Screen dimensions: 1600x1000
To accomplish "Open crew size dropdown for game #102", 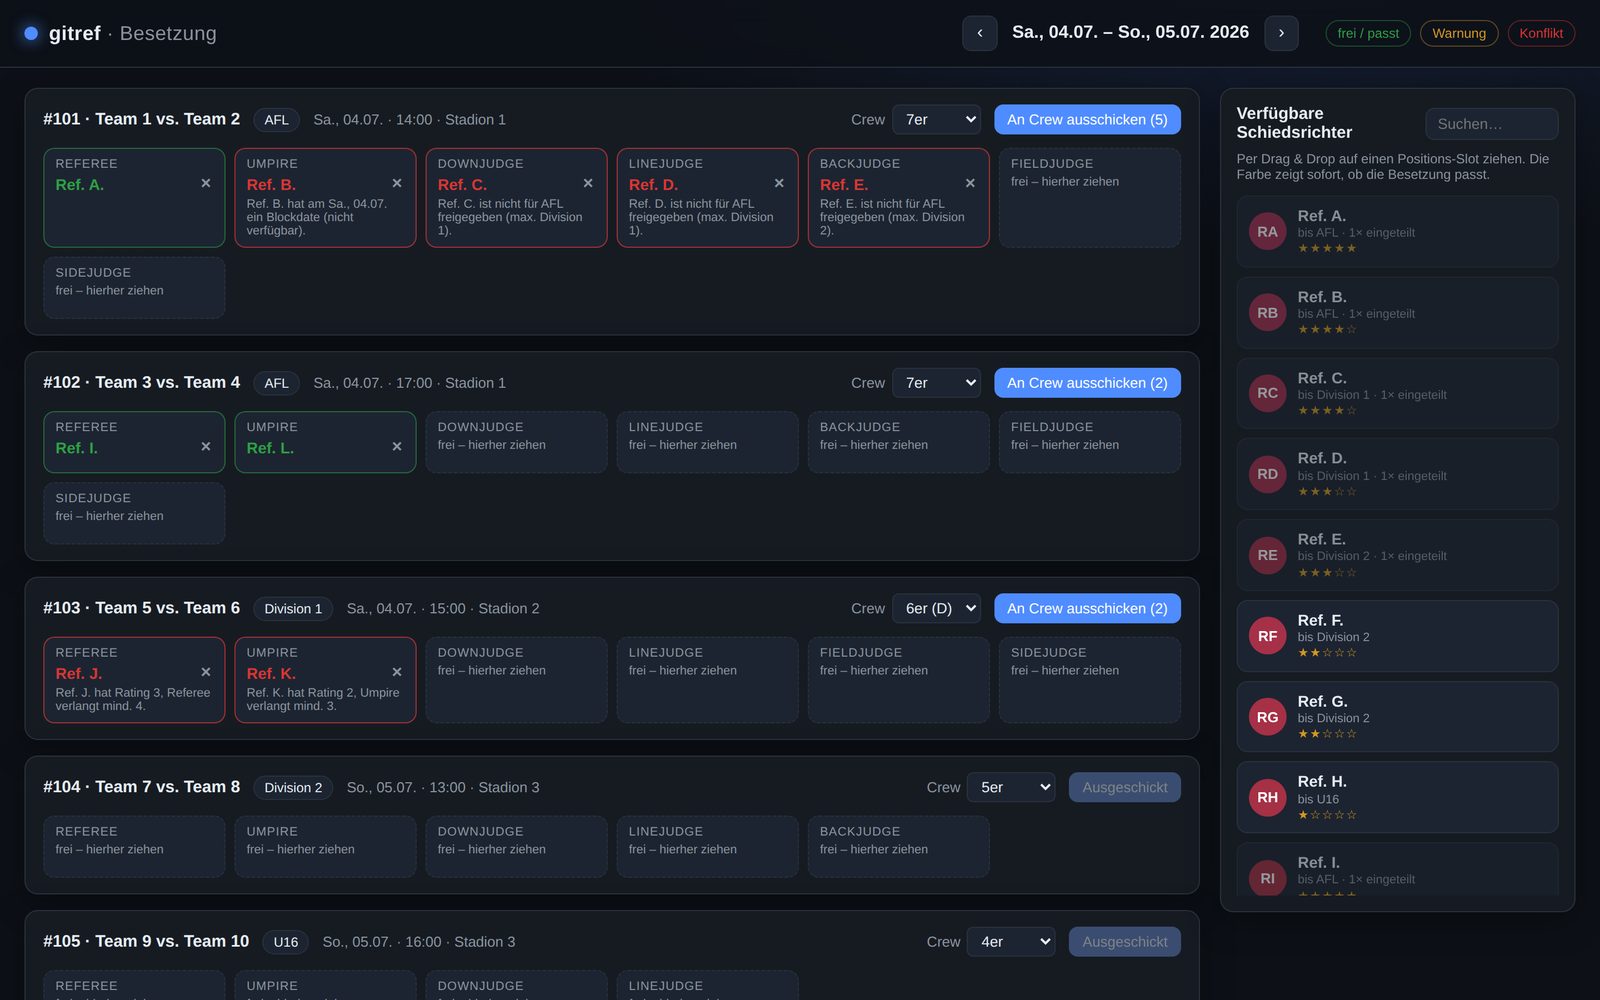I will [936, 383].
